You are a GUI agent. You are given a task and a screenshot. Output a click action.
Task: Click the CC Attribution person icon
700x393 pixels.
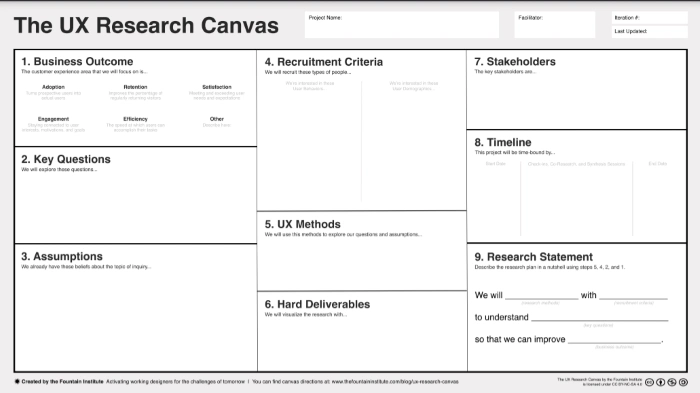pos(661,382)
